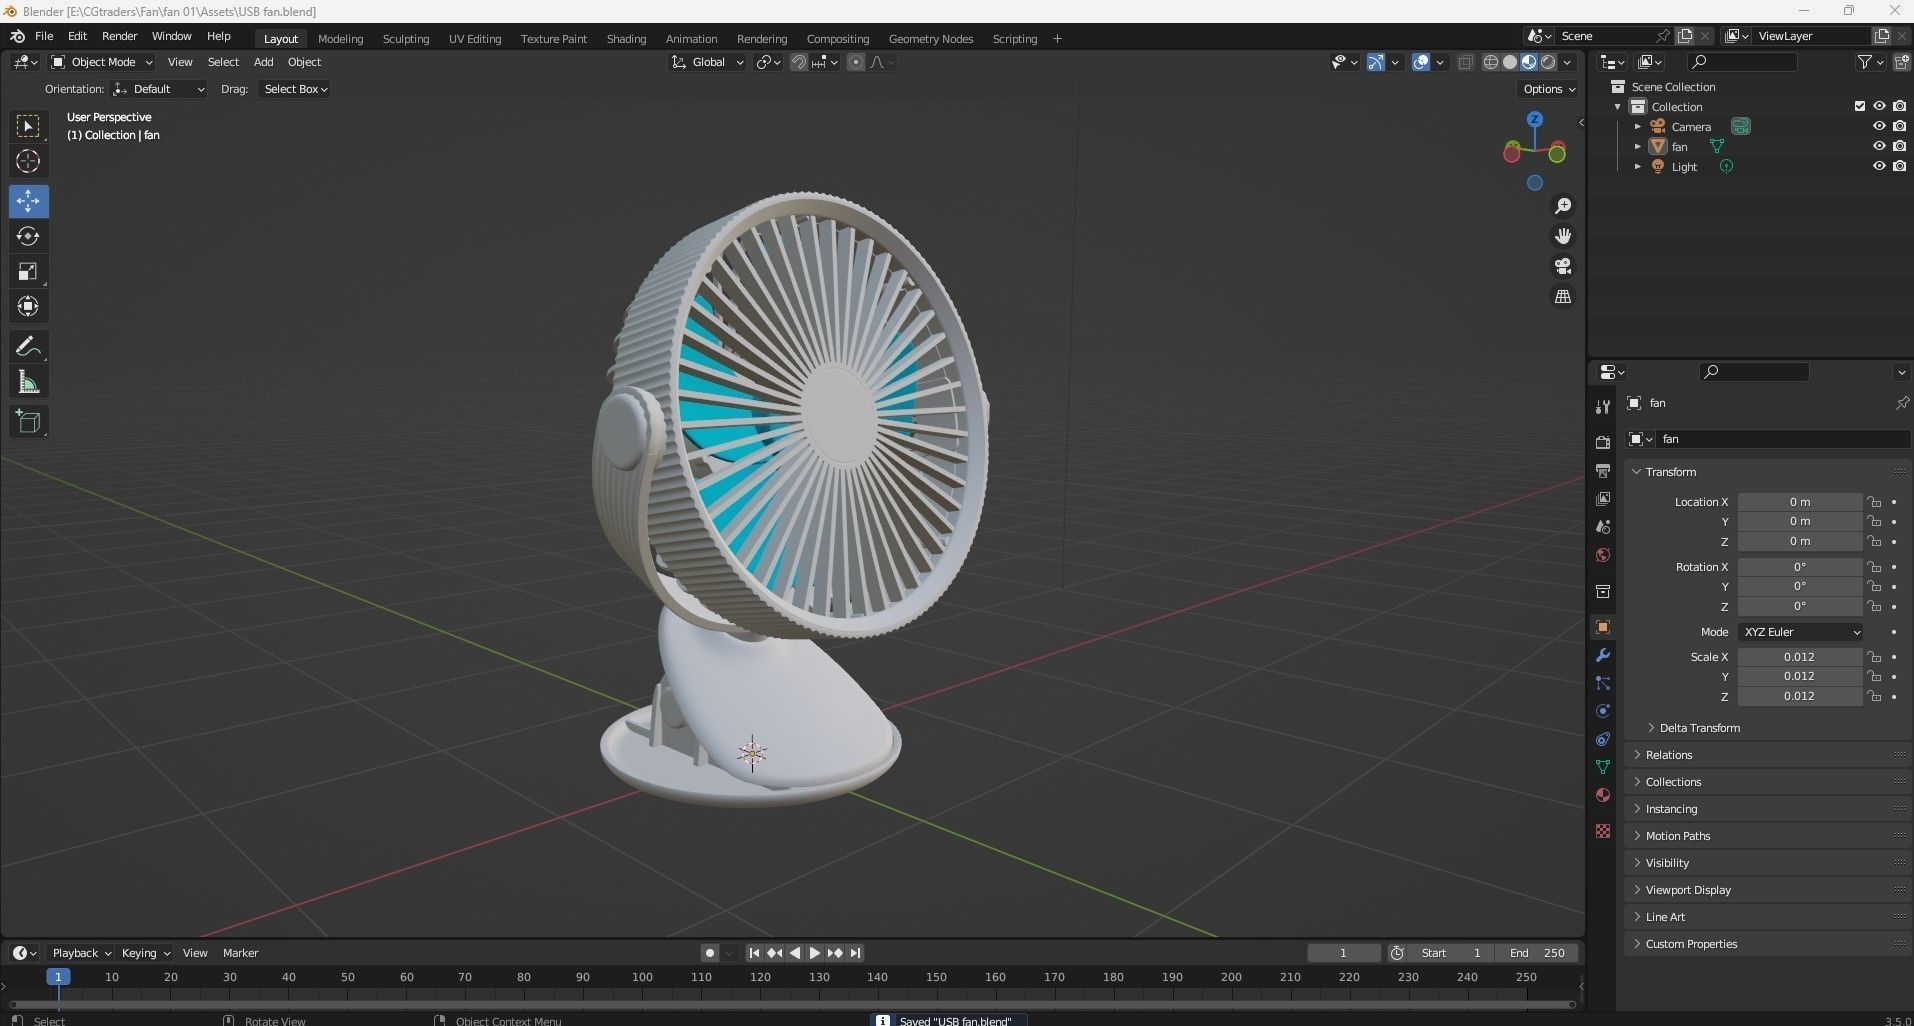
Task: Switch to the Geometry Nodes workspace tab
Action: coord(930,39)
